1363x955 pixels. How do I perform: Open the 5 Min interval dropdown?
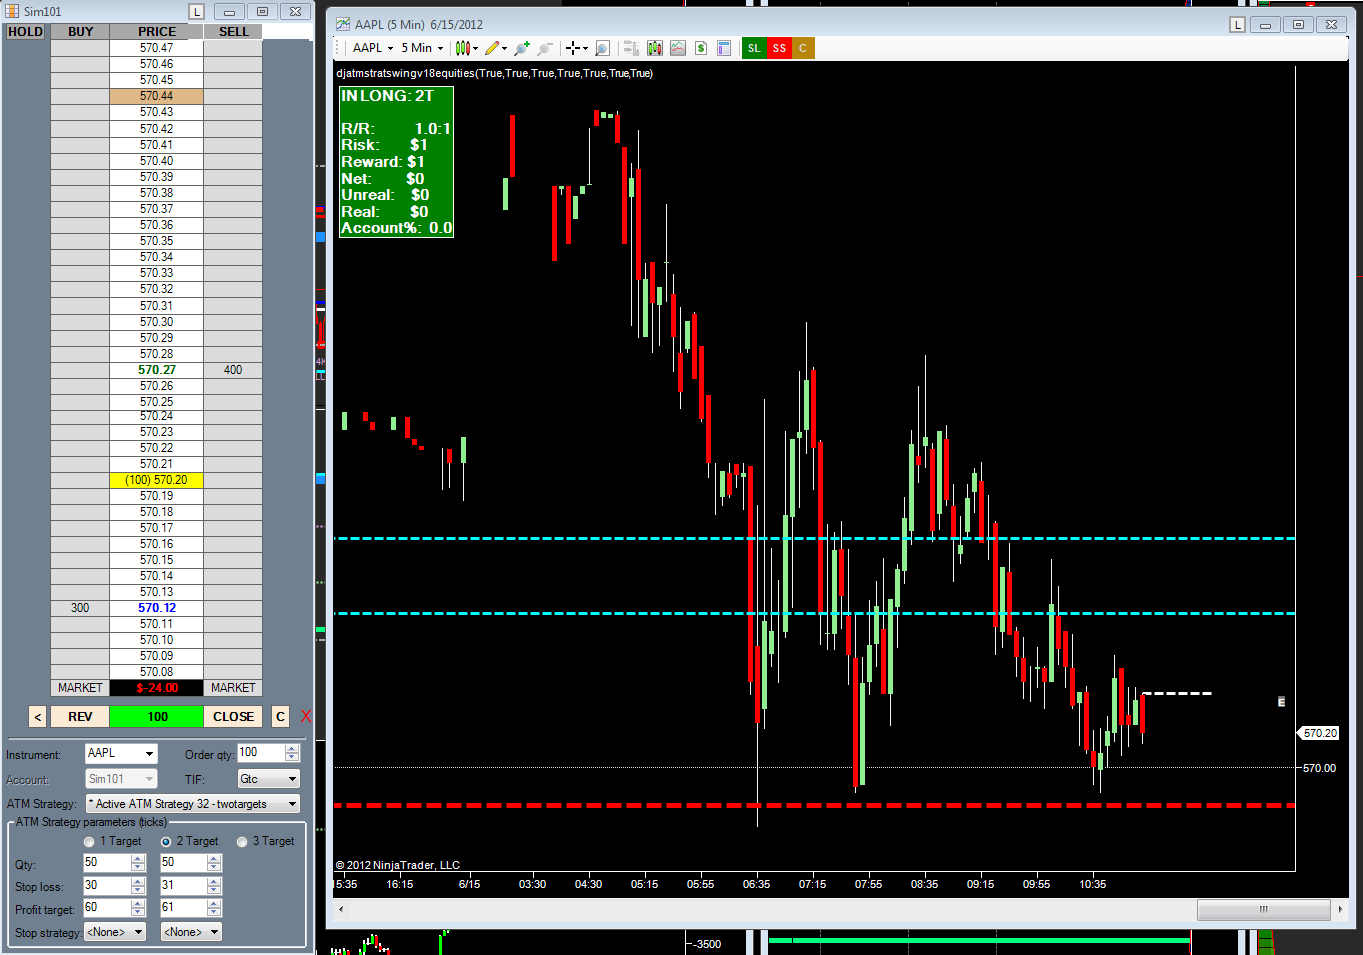[x=422, y=48]
